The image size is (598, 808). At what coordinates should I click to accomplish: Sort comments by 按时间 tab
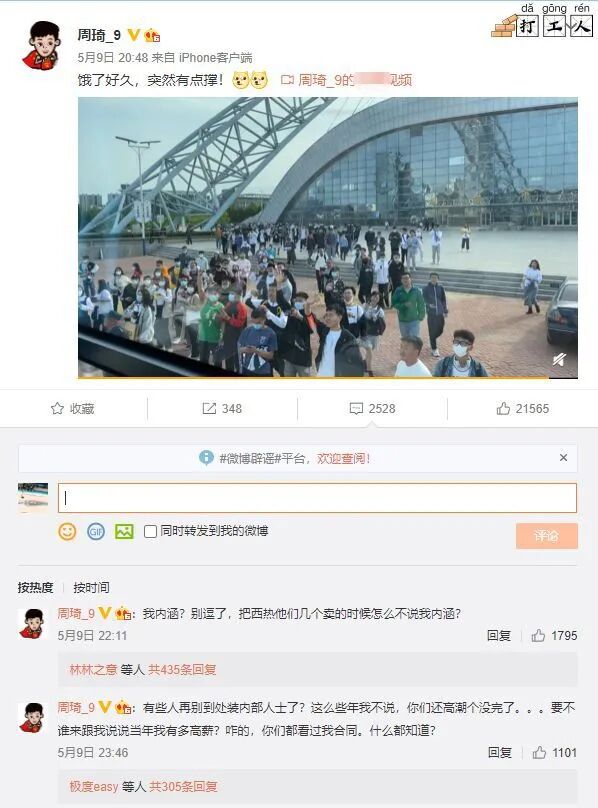pyautogui.click(x=91, y=587)
